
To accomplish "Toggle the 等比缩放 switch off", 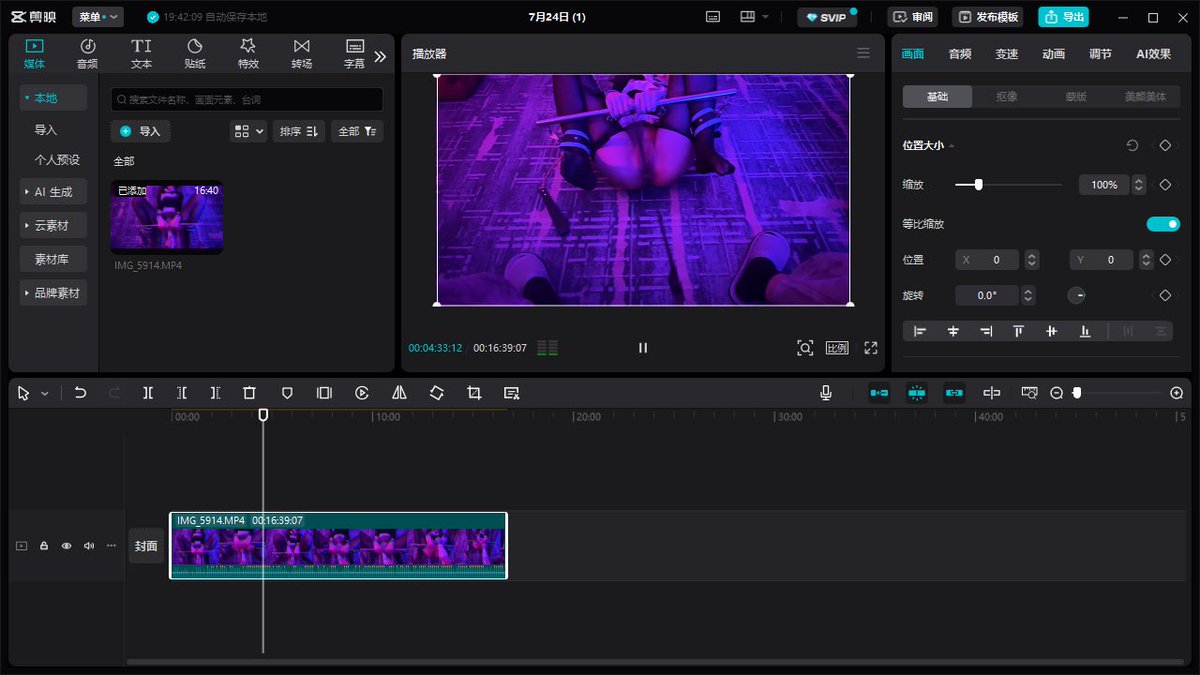I will coord(1163,224).
